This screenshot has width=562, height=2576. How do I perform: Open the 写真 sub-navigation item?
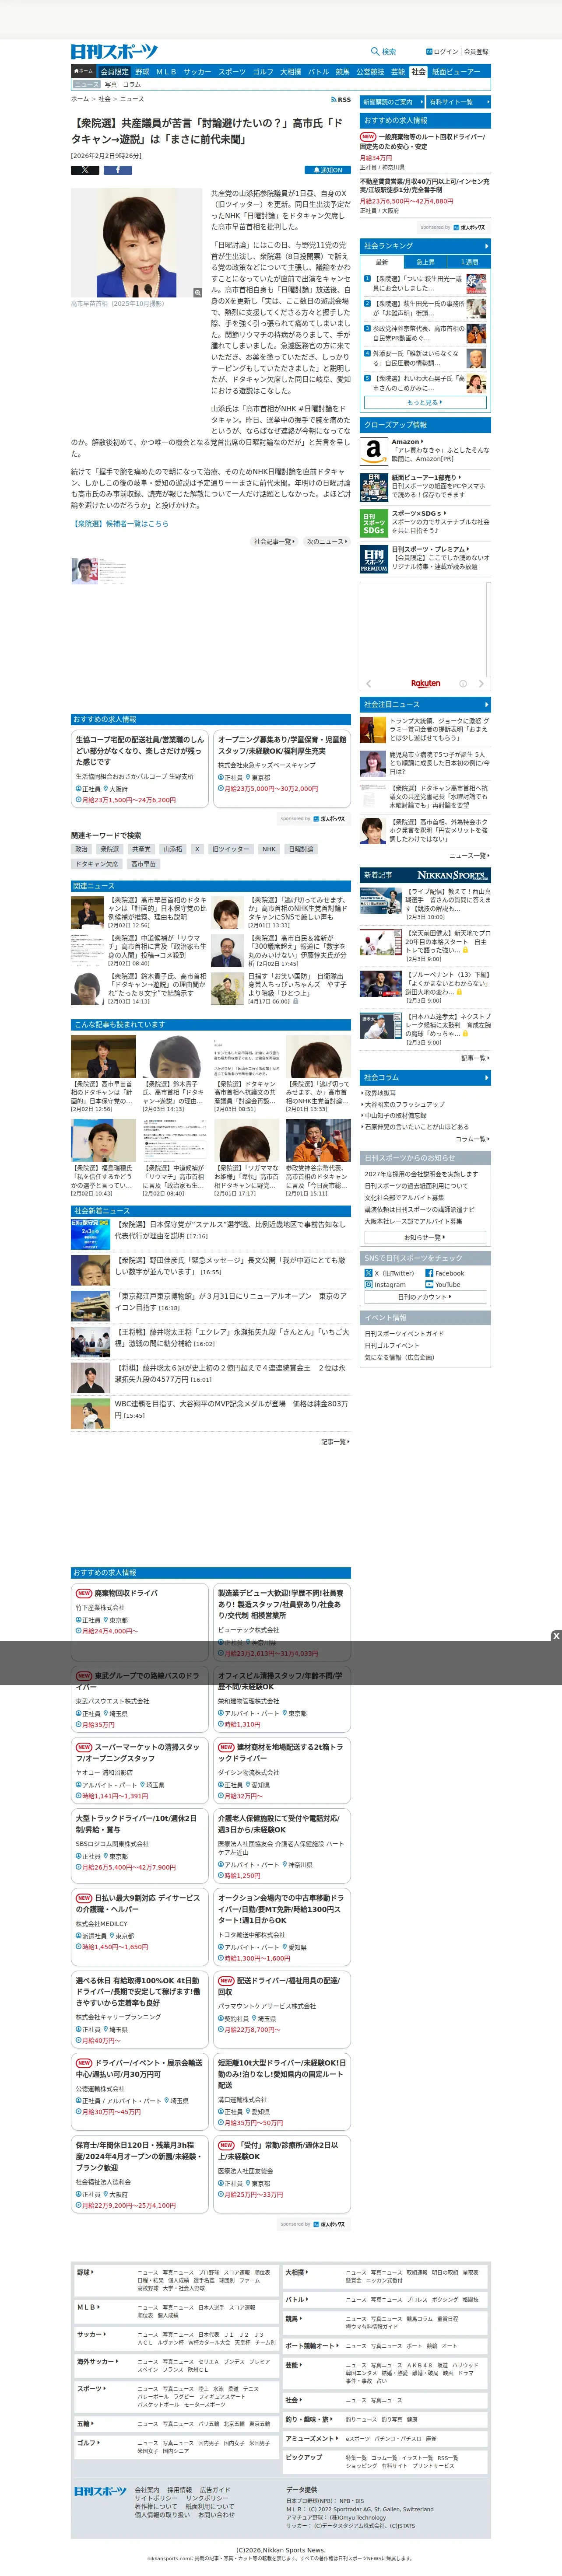pyautogui.click(x=111, y=85)
